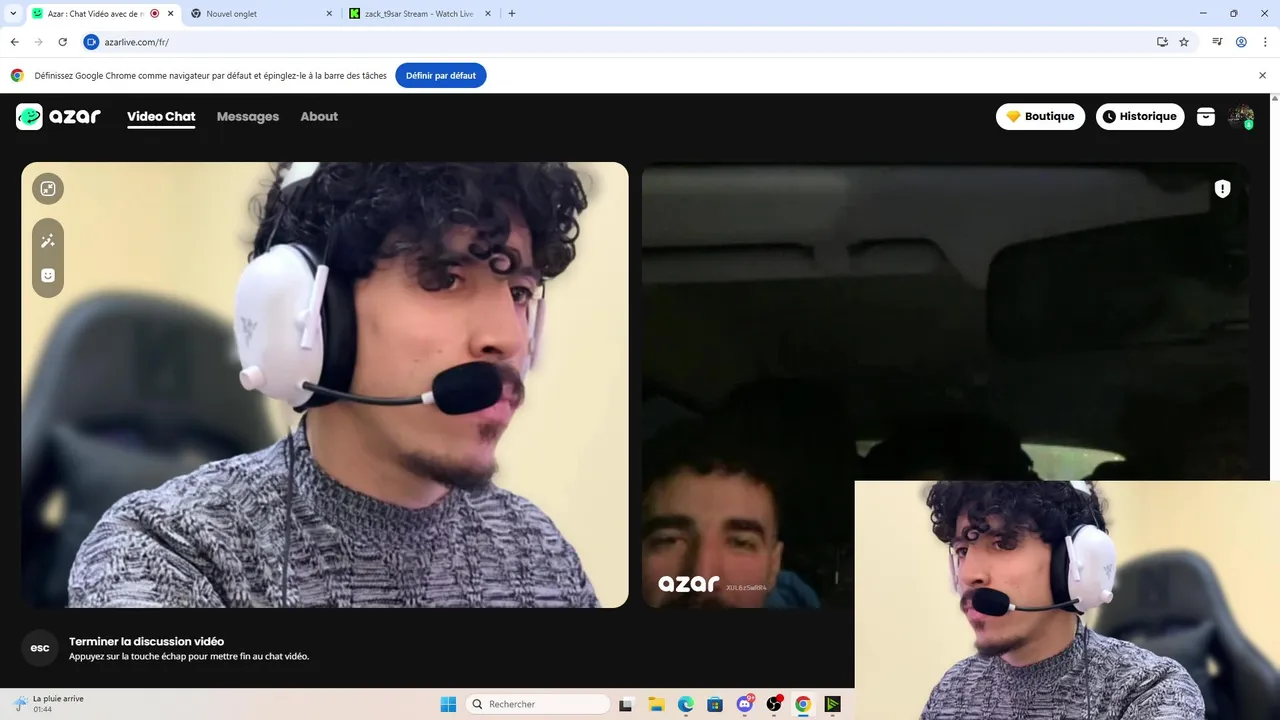Dismiss the Chrome default browser banner

(1262, 75)
